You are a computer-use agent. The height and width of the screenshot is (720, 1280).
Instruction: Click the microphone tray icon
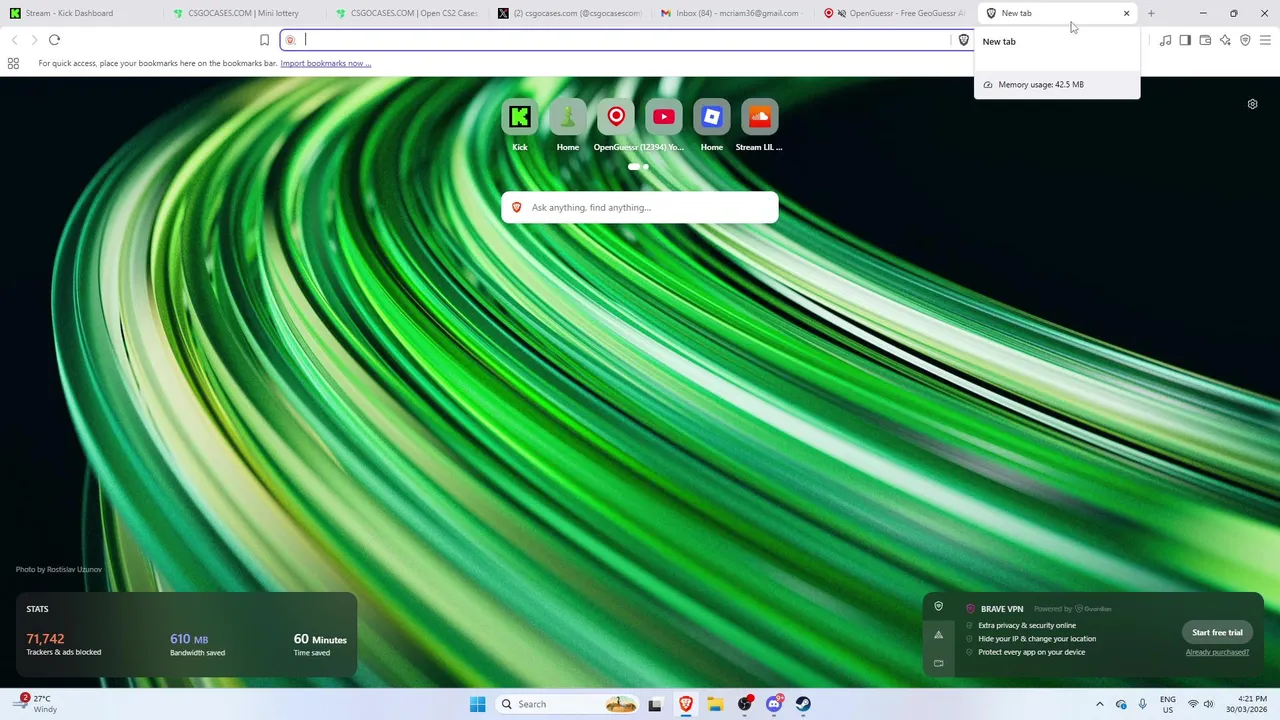pyautogui.click(x=1142, y=704)
